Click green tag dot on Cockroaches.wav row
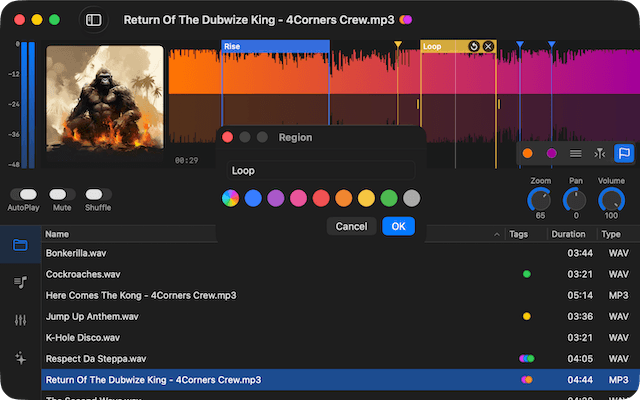Screen dimensions: 640x400 pyautogui.click(x=527, y=274)
